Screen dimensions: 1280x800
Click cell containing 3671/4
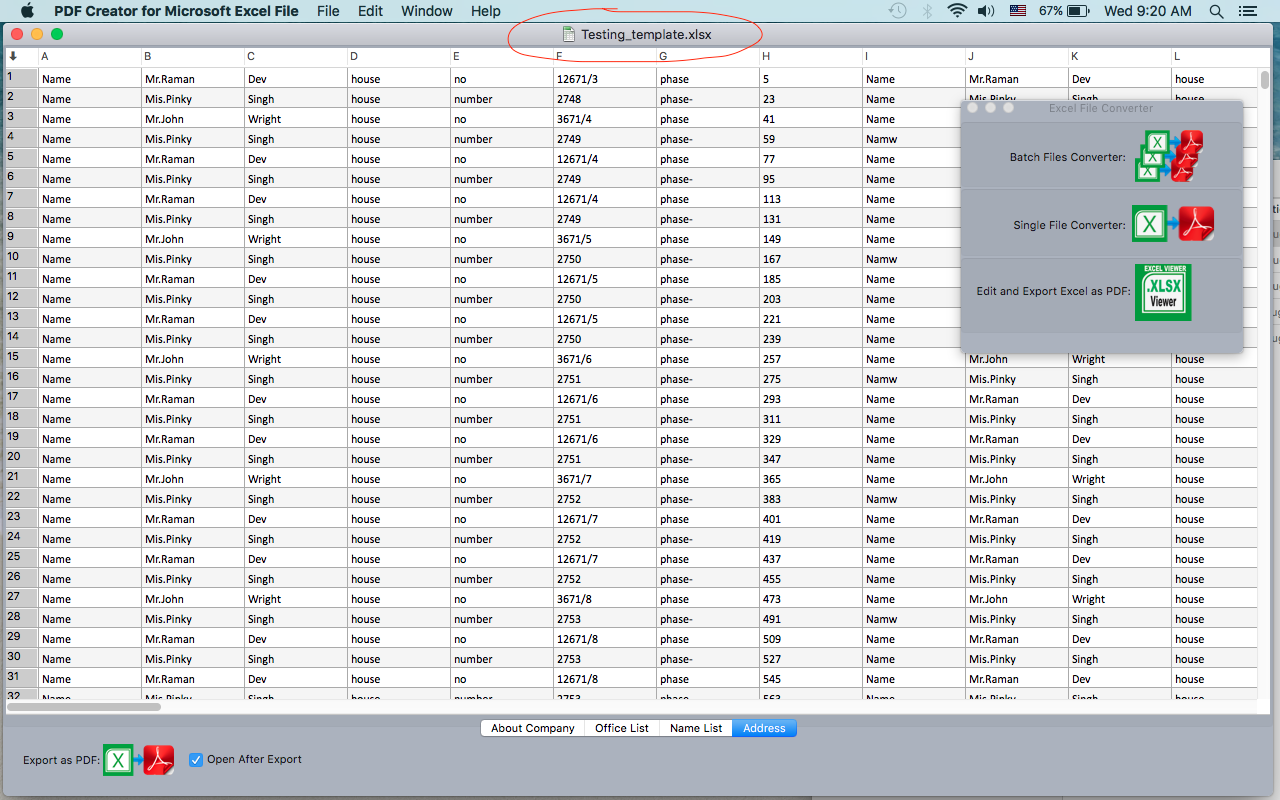tap(605, 119)
